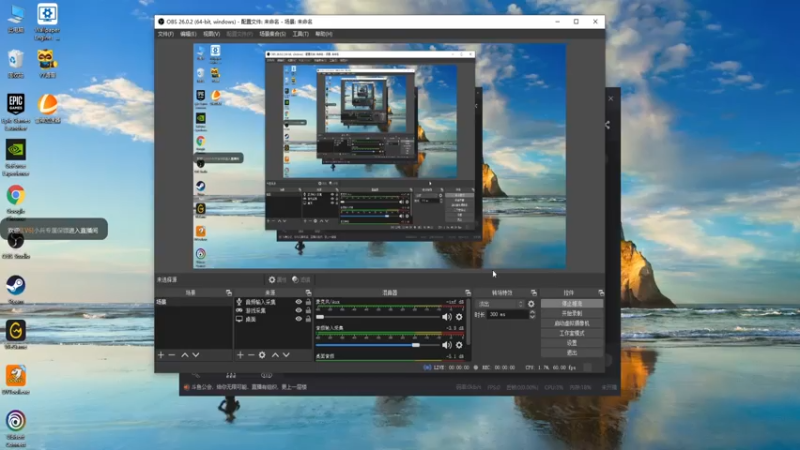The width and height of the screenshot is (800, 450).
Task: Click the OBS preview canvas area
Action: 380,156
